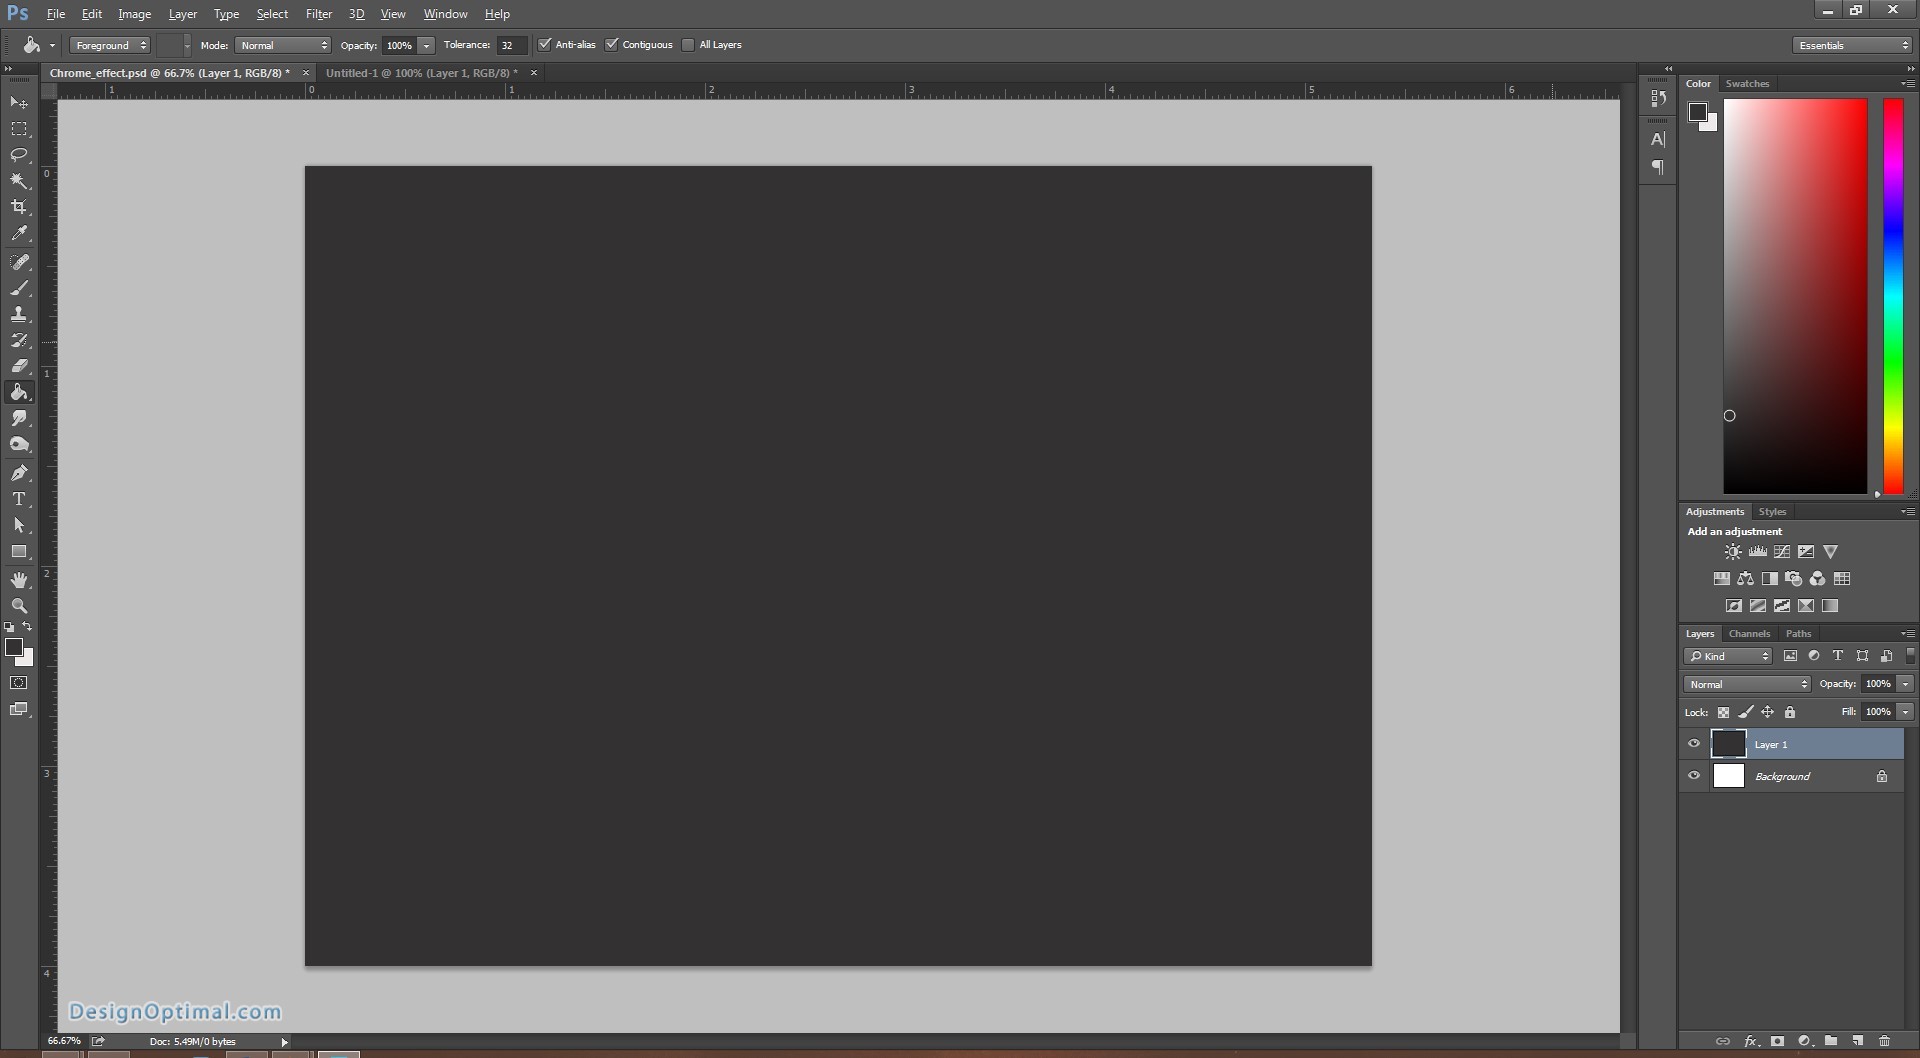Viewport: 1920px width, 1058px height.
Task: Select the Hand tool
Action: coord(19,580)
